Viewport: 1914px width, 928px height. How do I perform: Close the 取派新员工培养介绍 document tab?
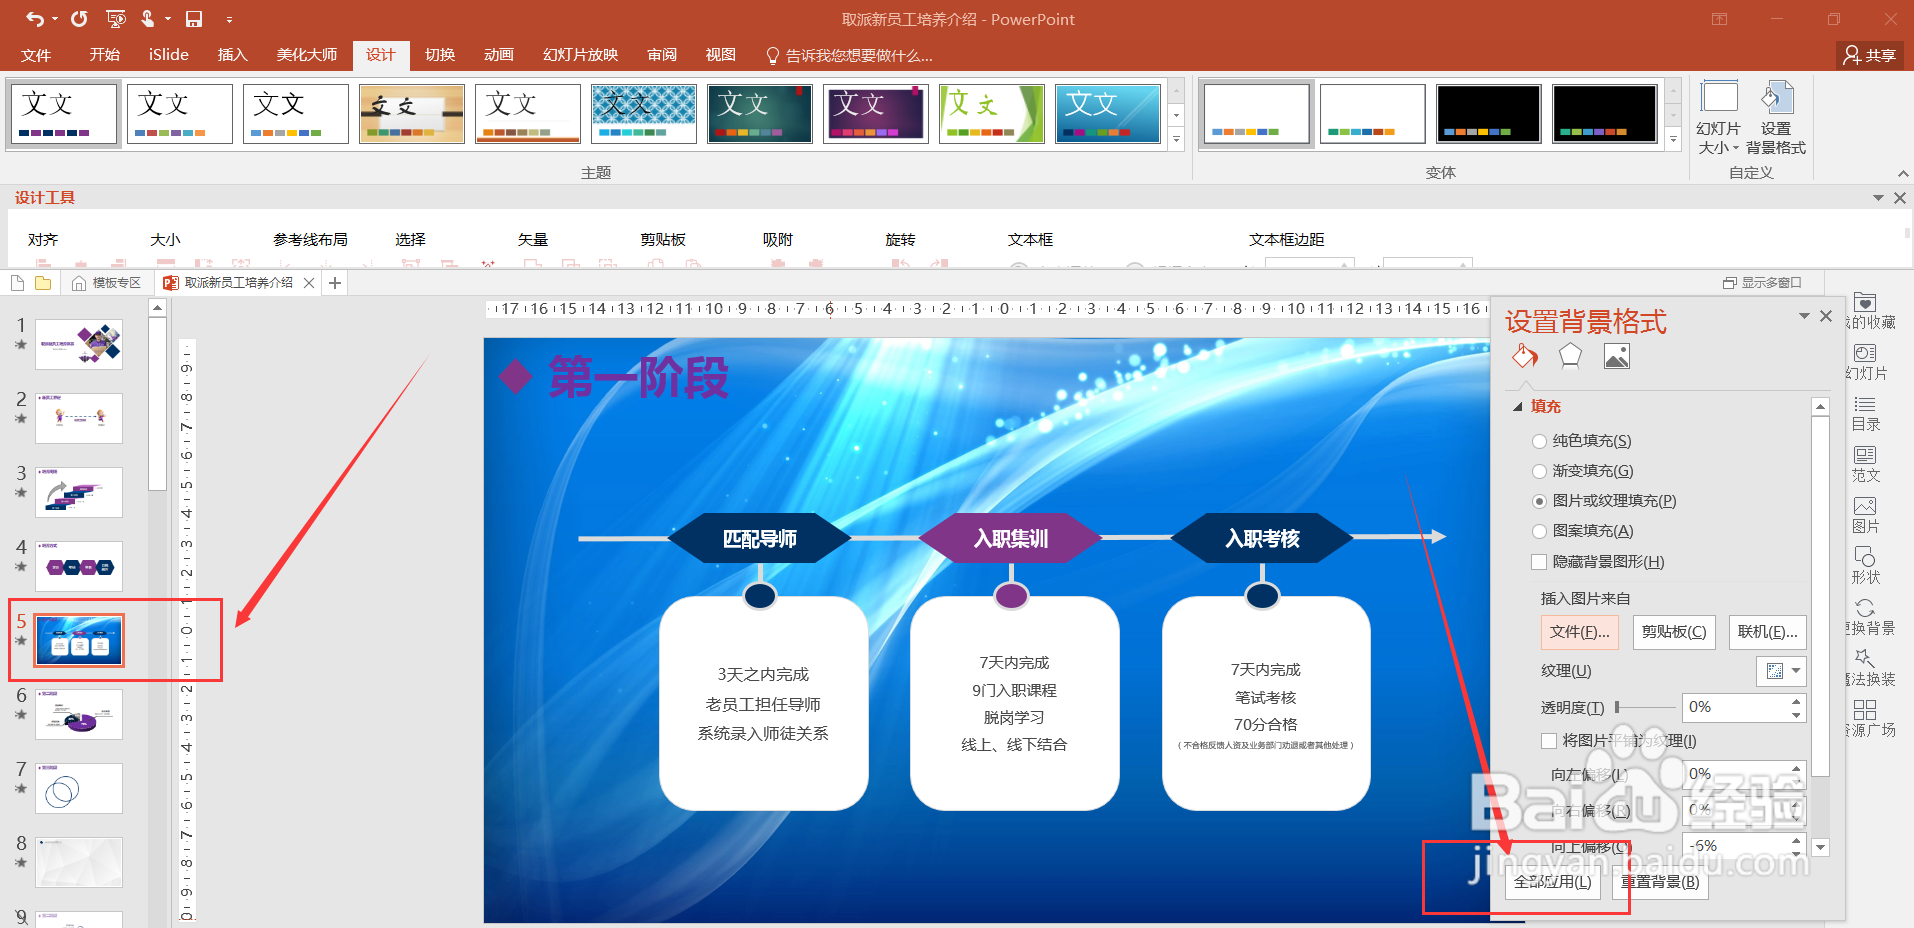click(x=309, y=283)
